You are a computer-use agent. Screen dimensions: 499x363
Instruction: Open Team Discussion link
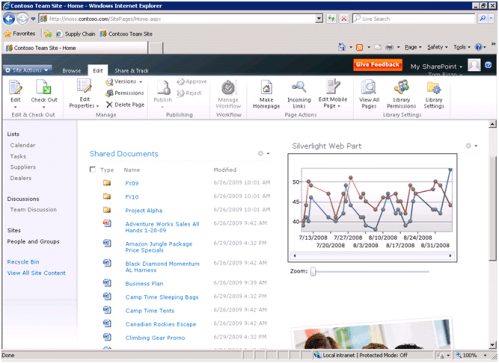click(33, 210)
